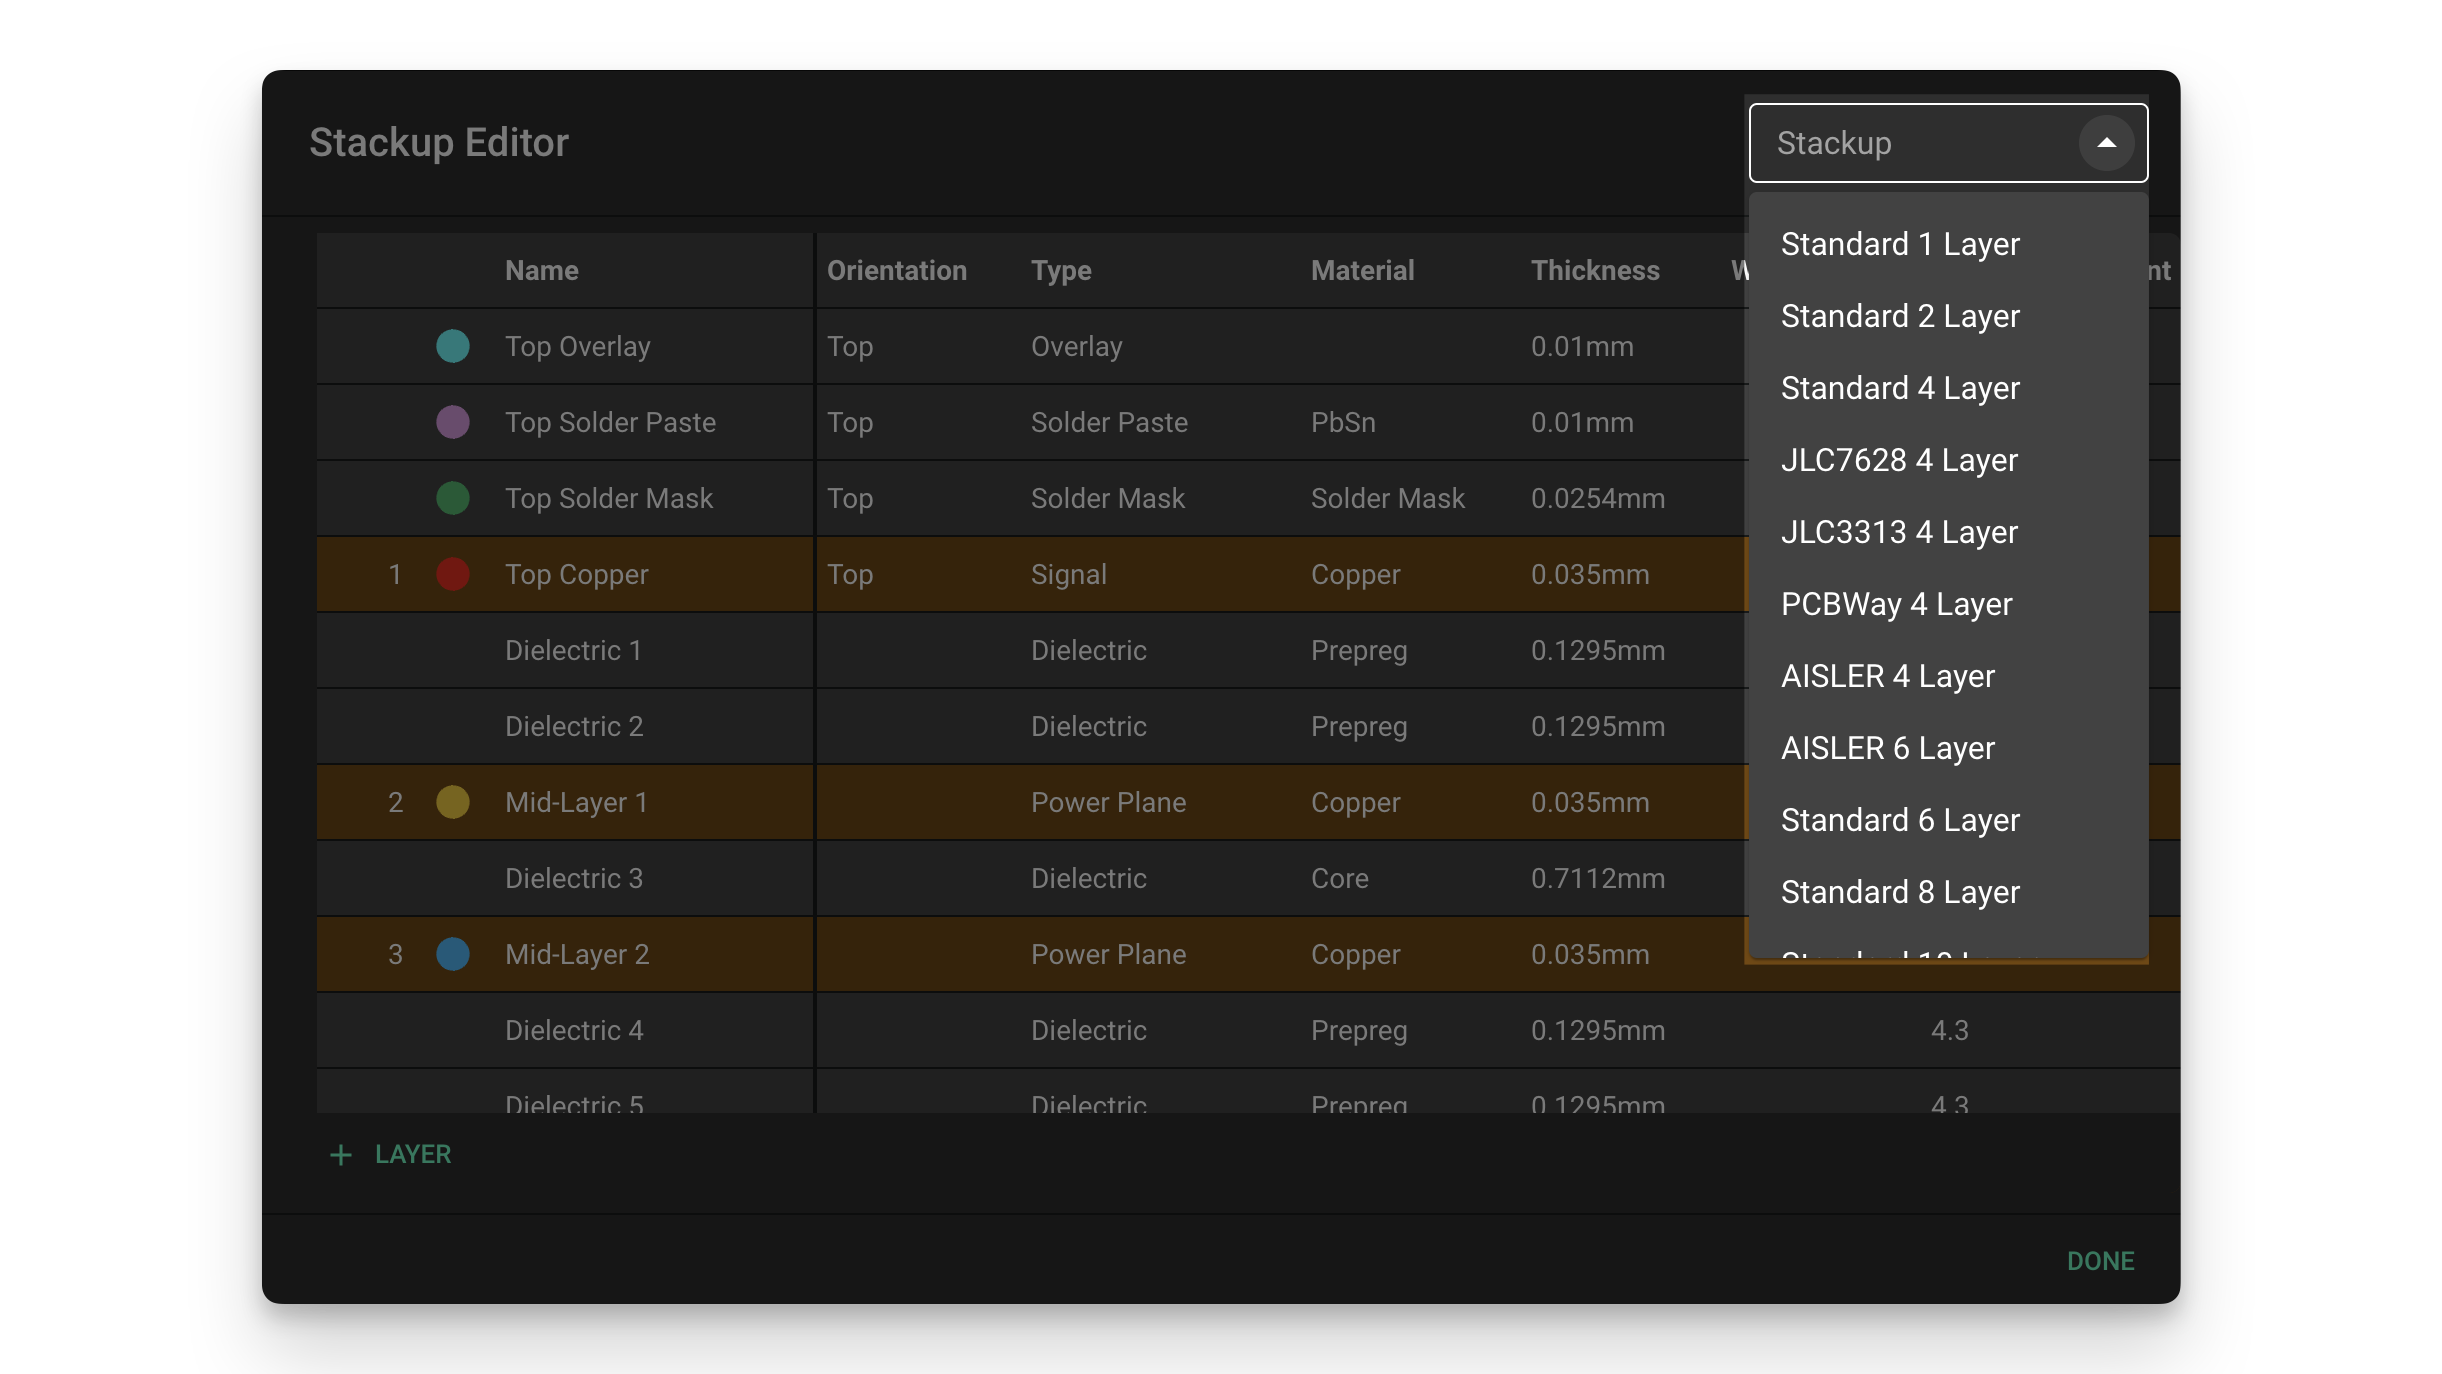Image resolution: width=2442 pixels, height=1374 pixels.
Task: Choose Standard 4 Layer stackup
Action: click(1948, 388)
